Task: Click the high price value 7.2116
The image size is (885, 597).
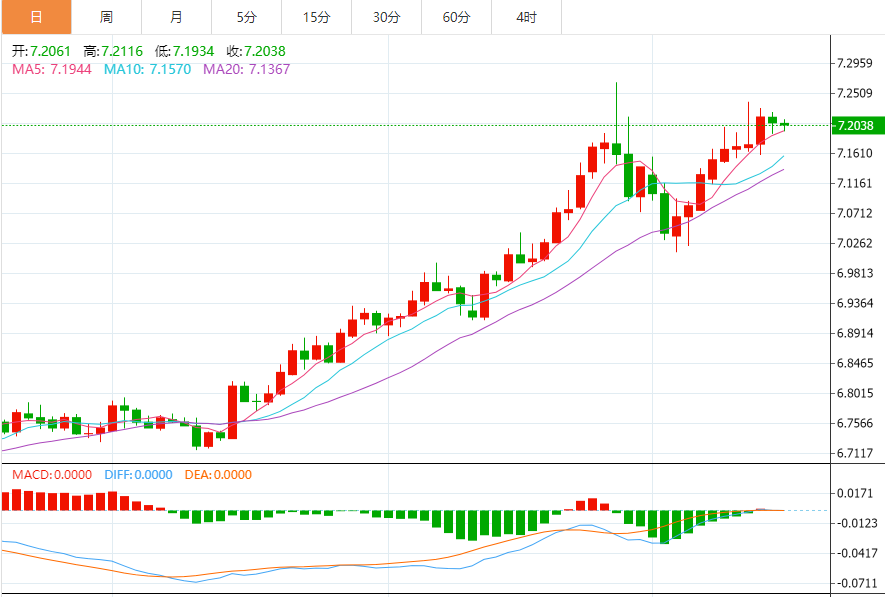Action: pyautogui.click(x=122, y=51)
